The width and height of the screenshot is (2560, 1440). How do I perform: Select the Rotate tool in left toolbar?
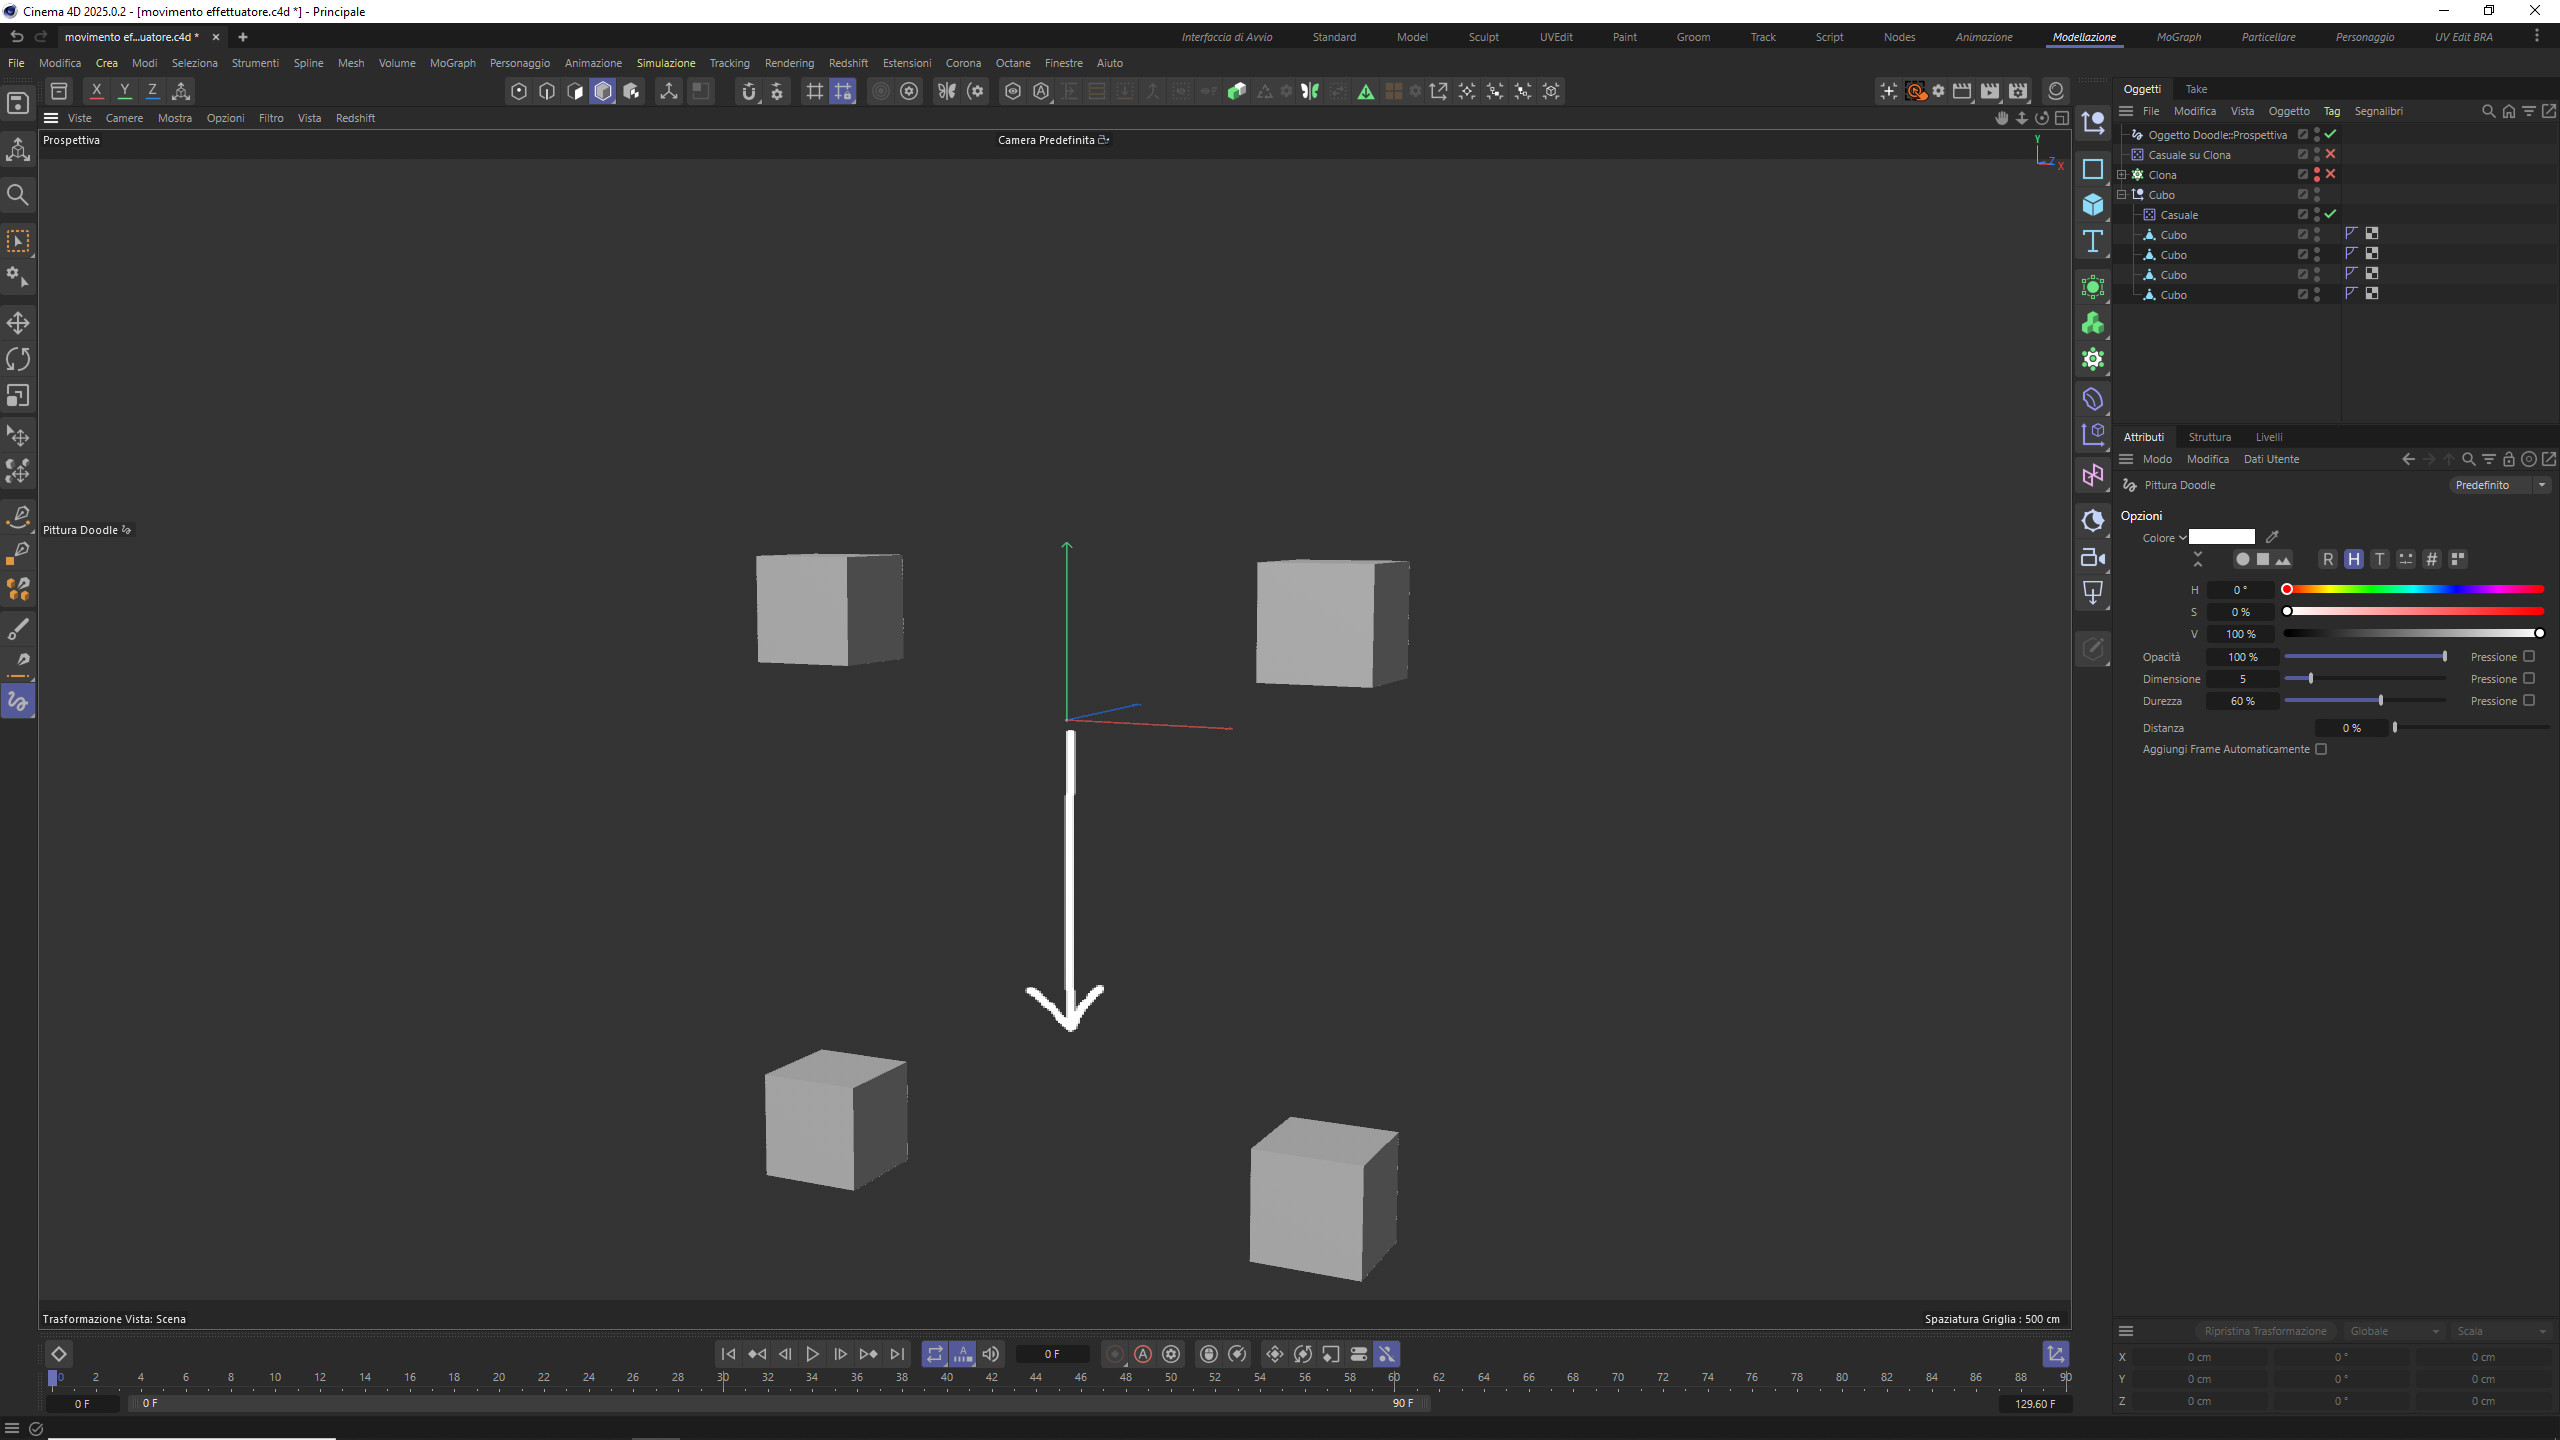tap(18, 359)
